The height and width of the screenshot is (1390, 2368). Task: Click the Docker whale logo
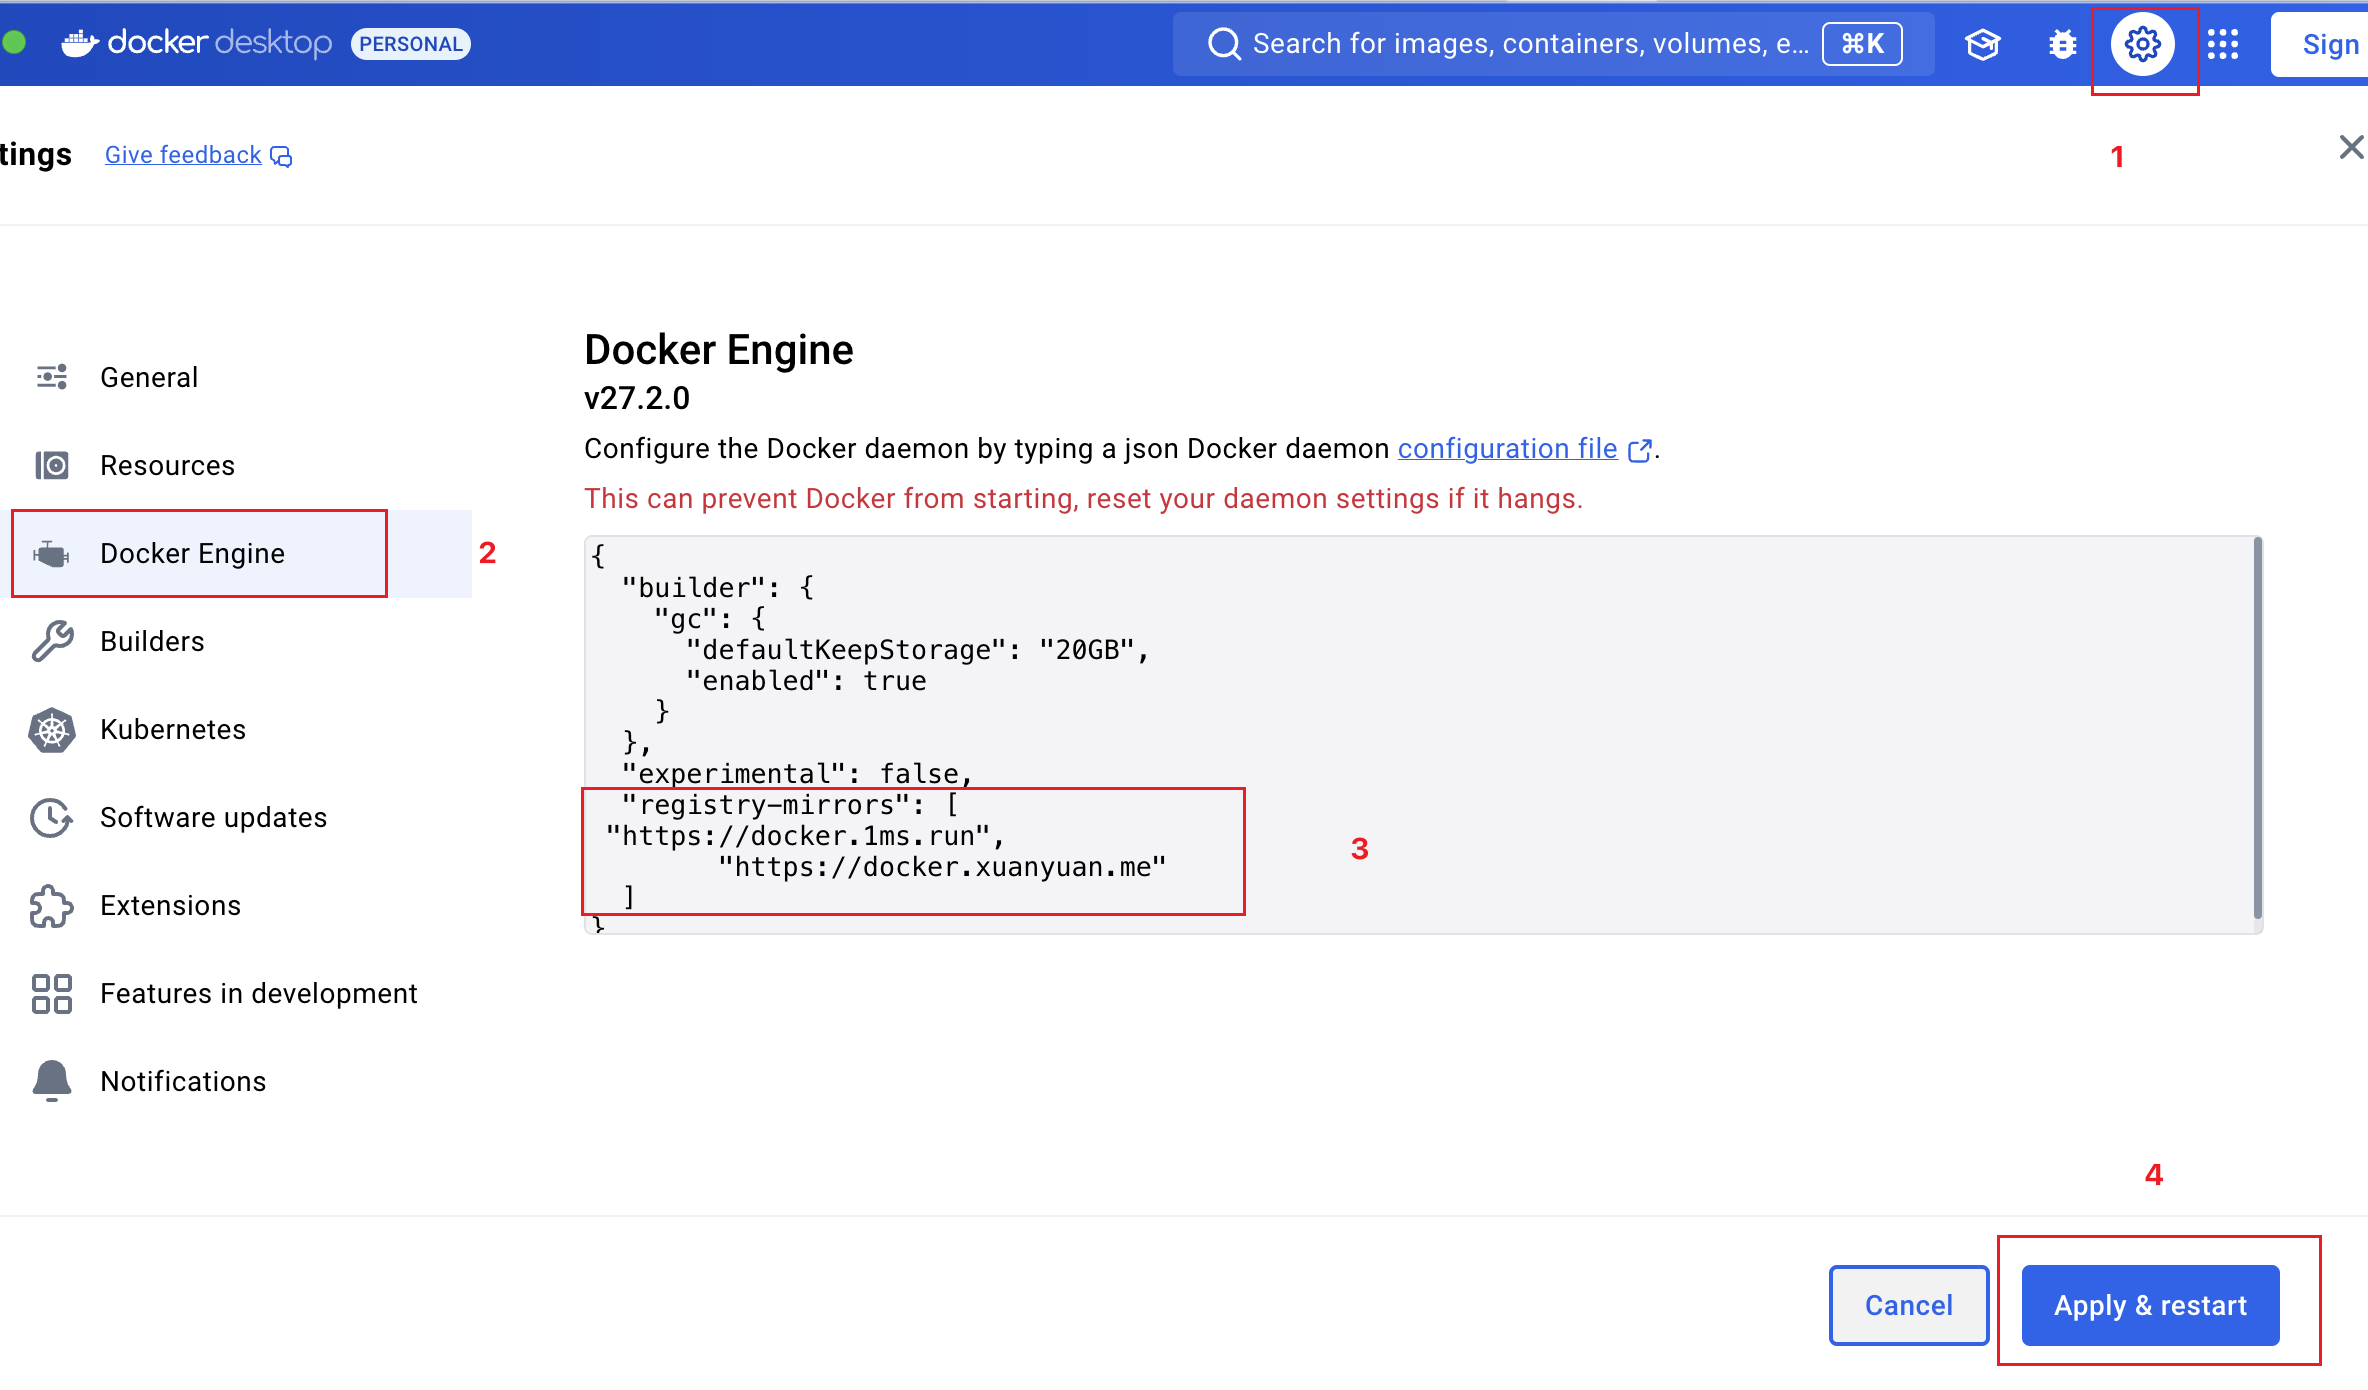pyautogui.click(x=80, y=43)
